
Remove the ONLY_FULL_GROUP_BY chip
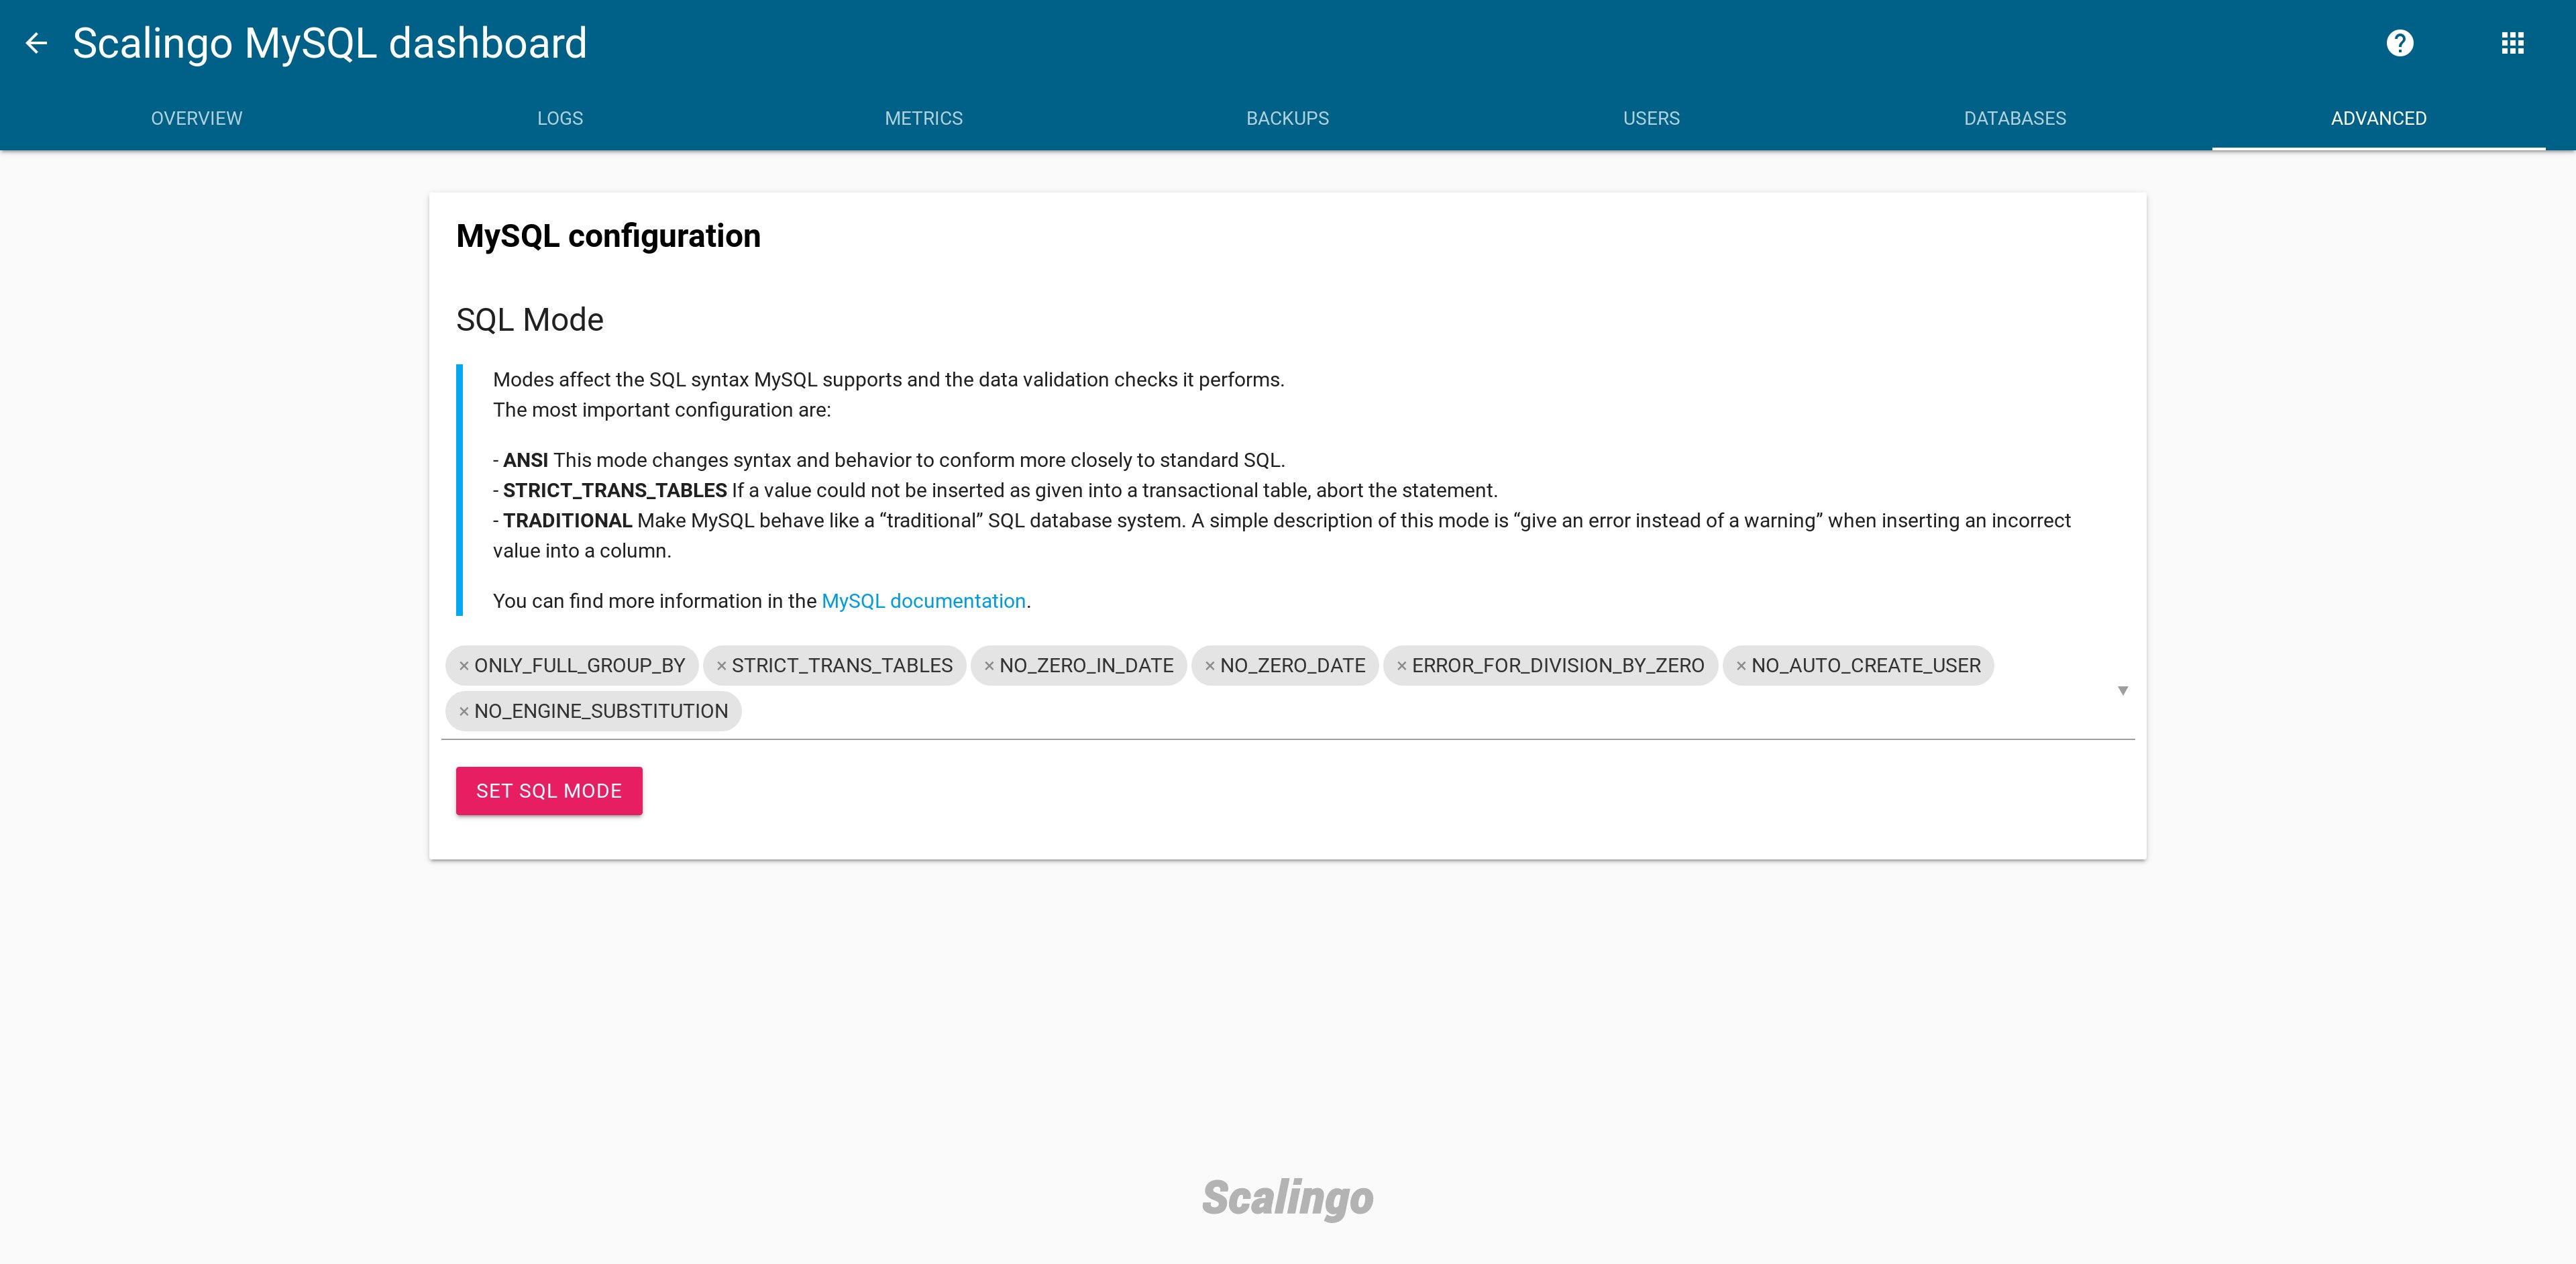tap(464, 666)
